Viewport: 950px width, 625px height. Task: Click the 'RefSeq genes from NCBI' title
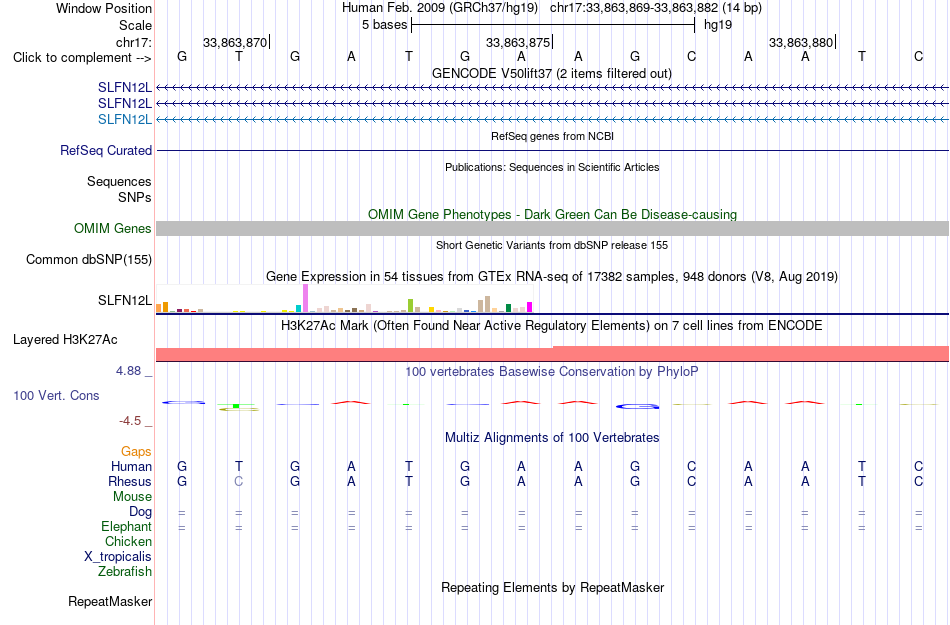pos(552,136)
